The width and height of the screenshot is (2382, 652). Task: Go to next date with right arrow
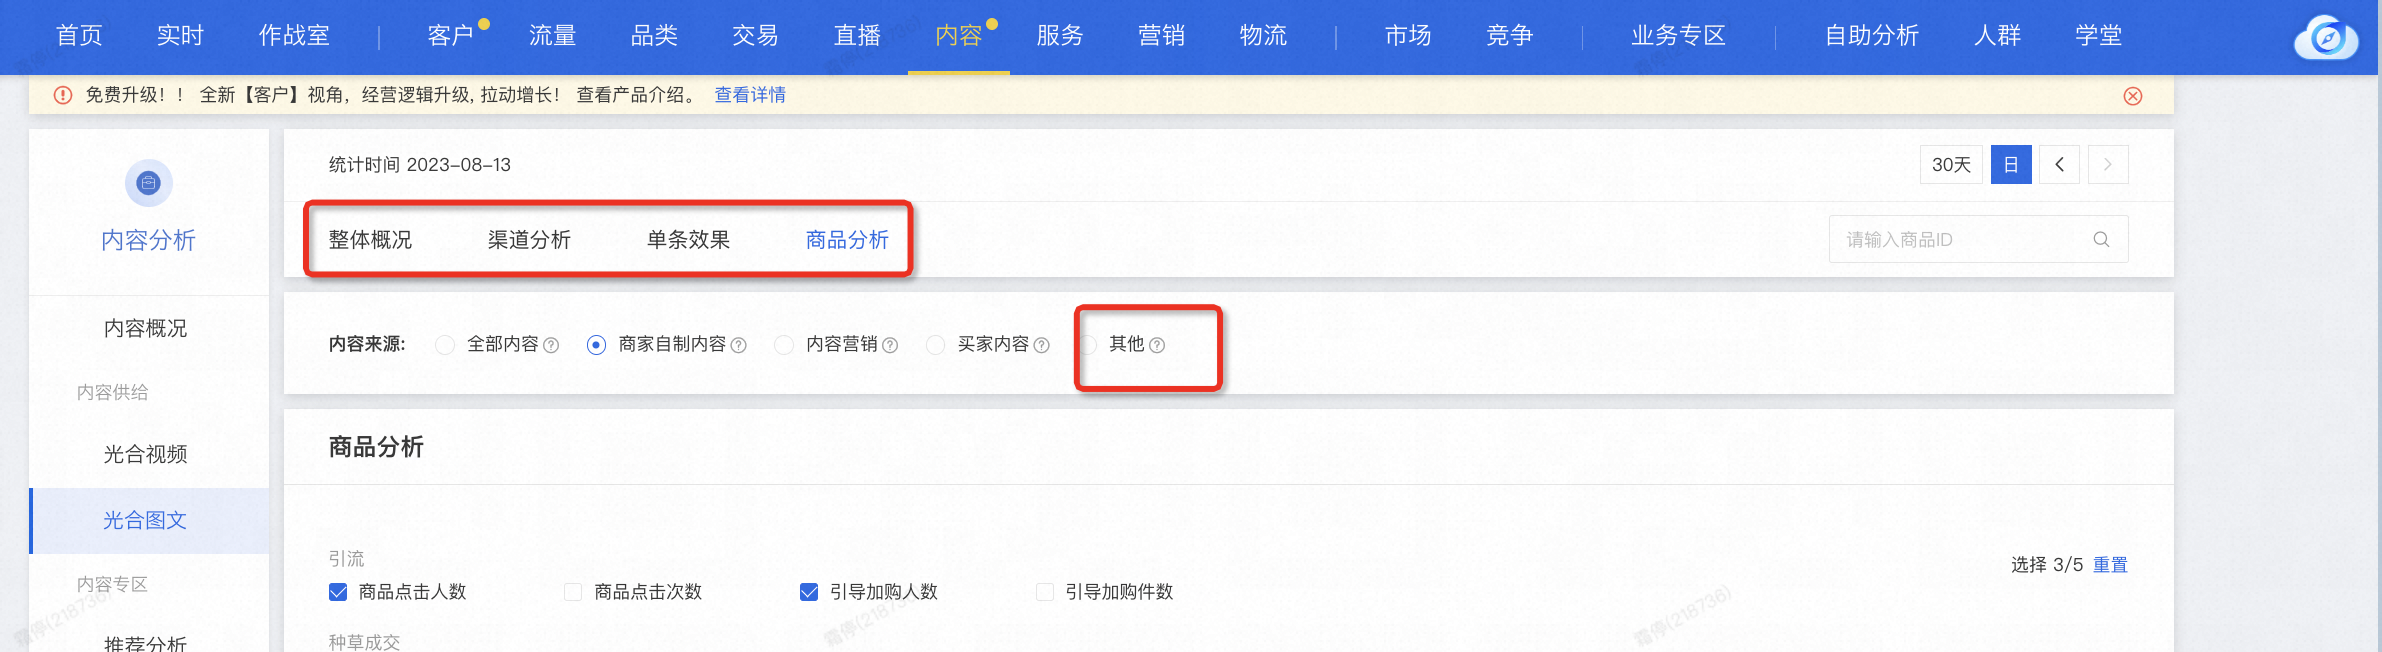(2108, 164)
